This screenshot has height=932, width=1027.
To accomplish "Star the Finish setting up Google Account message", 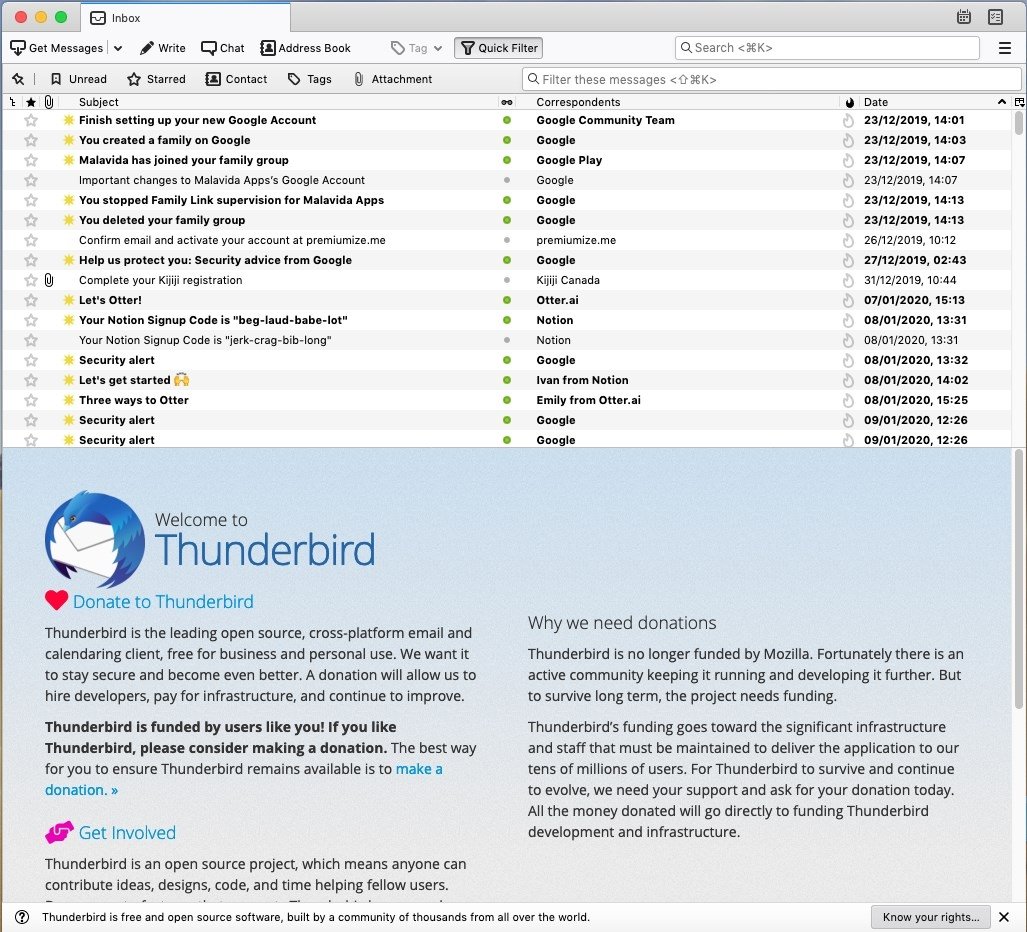I will click(x=31, y=121).
